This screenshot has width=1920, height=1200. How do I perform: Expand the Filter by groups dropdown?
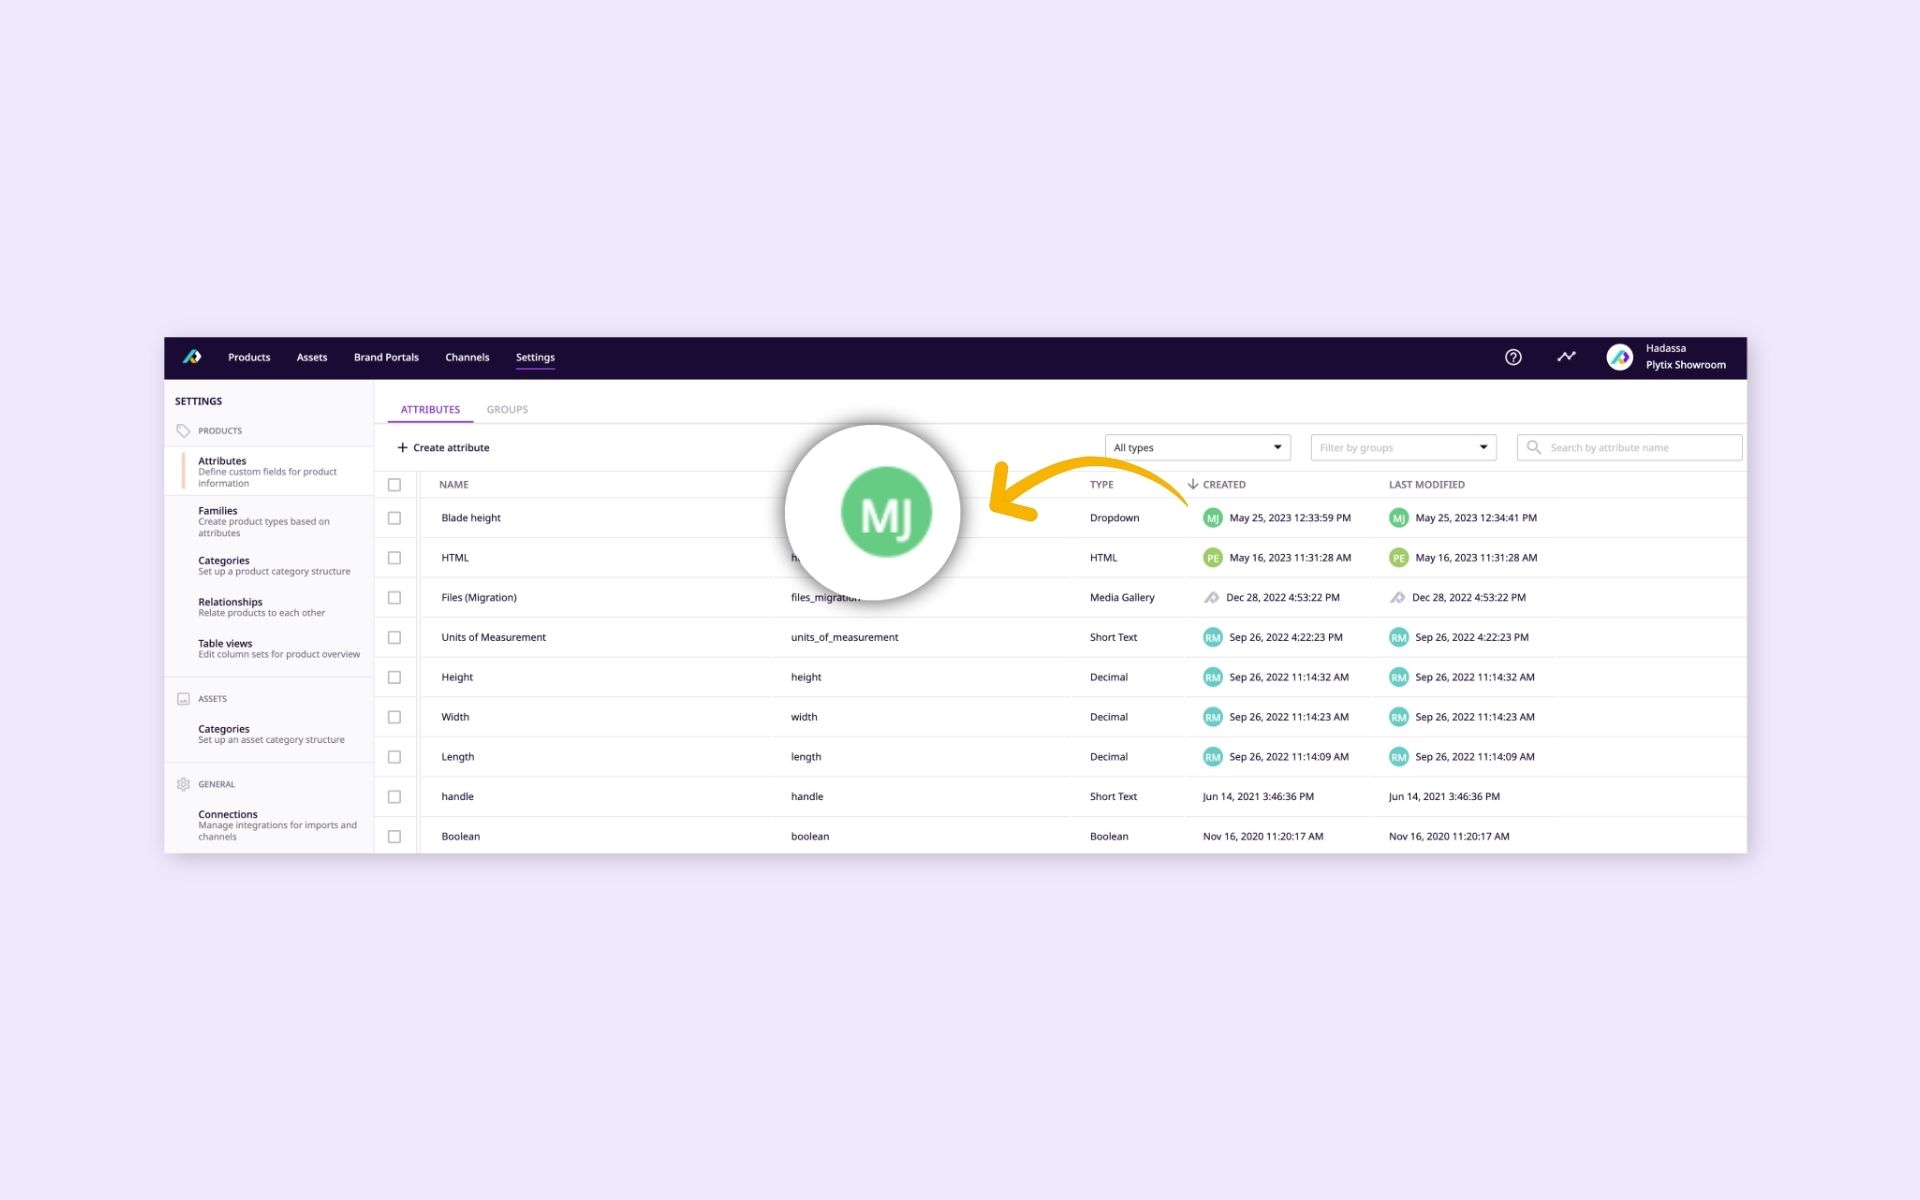pyautogui.click(x=1403, y=447)
